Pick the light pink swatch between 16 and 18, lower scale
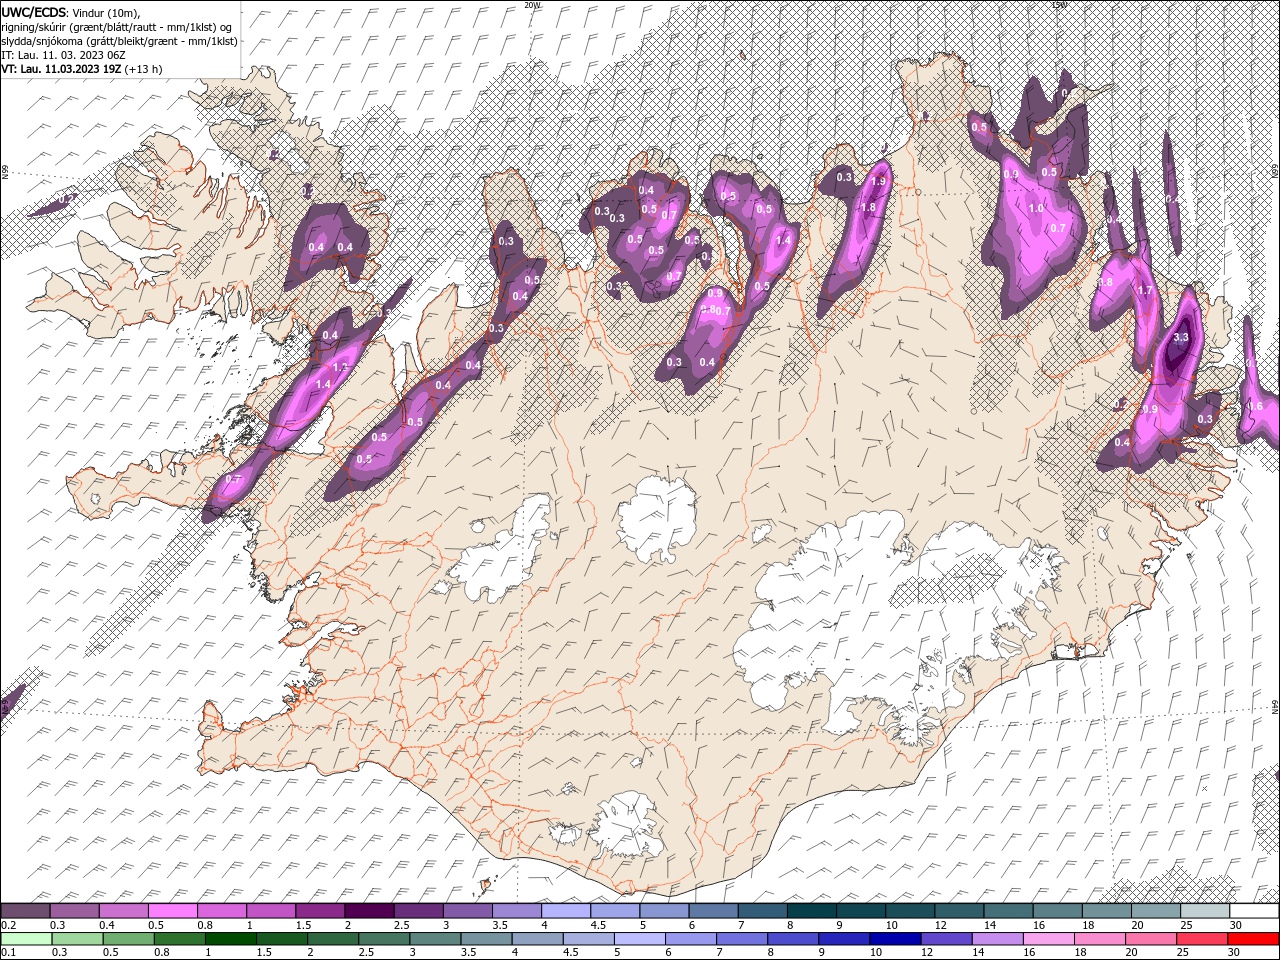 (x=1049, y=939)
